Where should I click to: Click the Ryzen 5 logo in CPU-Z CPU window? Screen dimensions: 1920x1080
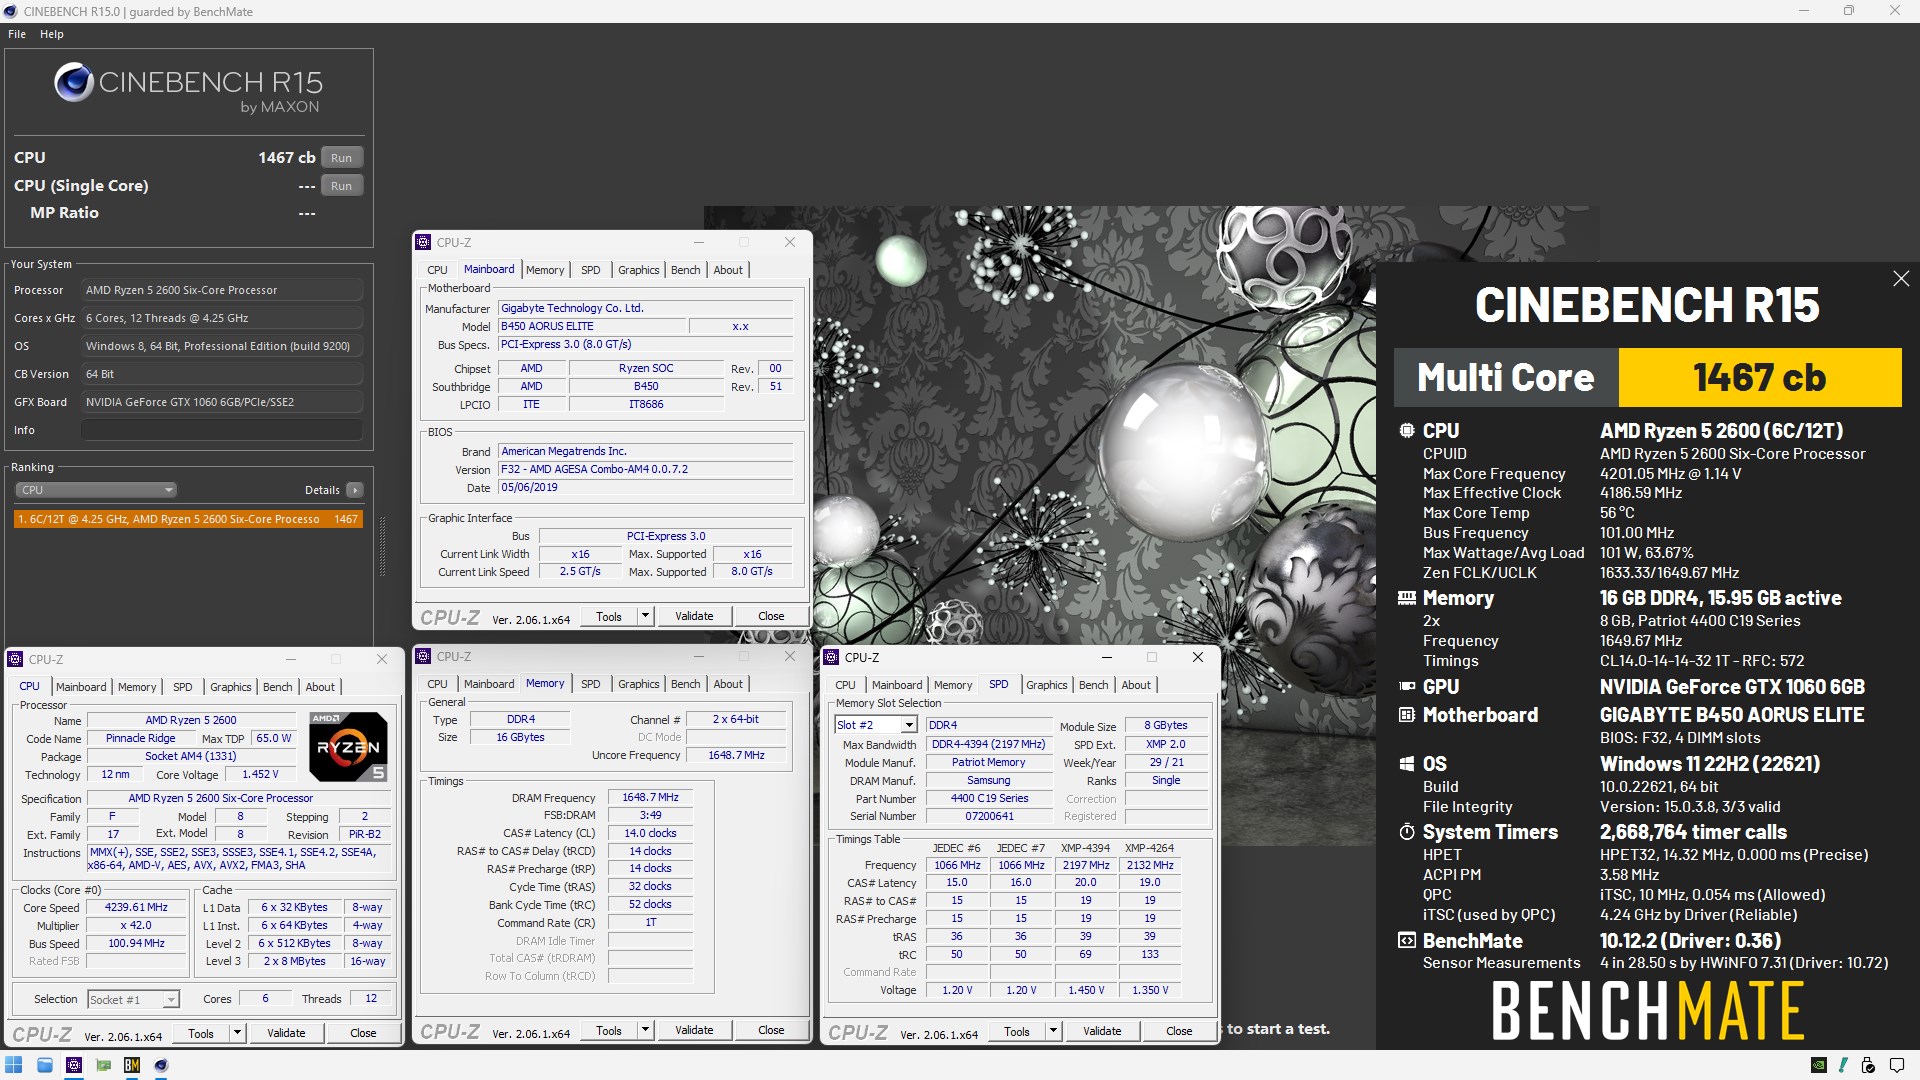click(x=347, y=747)
